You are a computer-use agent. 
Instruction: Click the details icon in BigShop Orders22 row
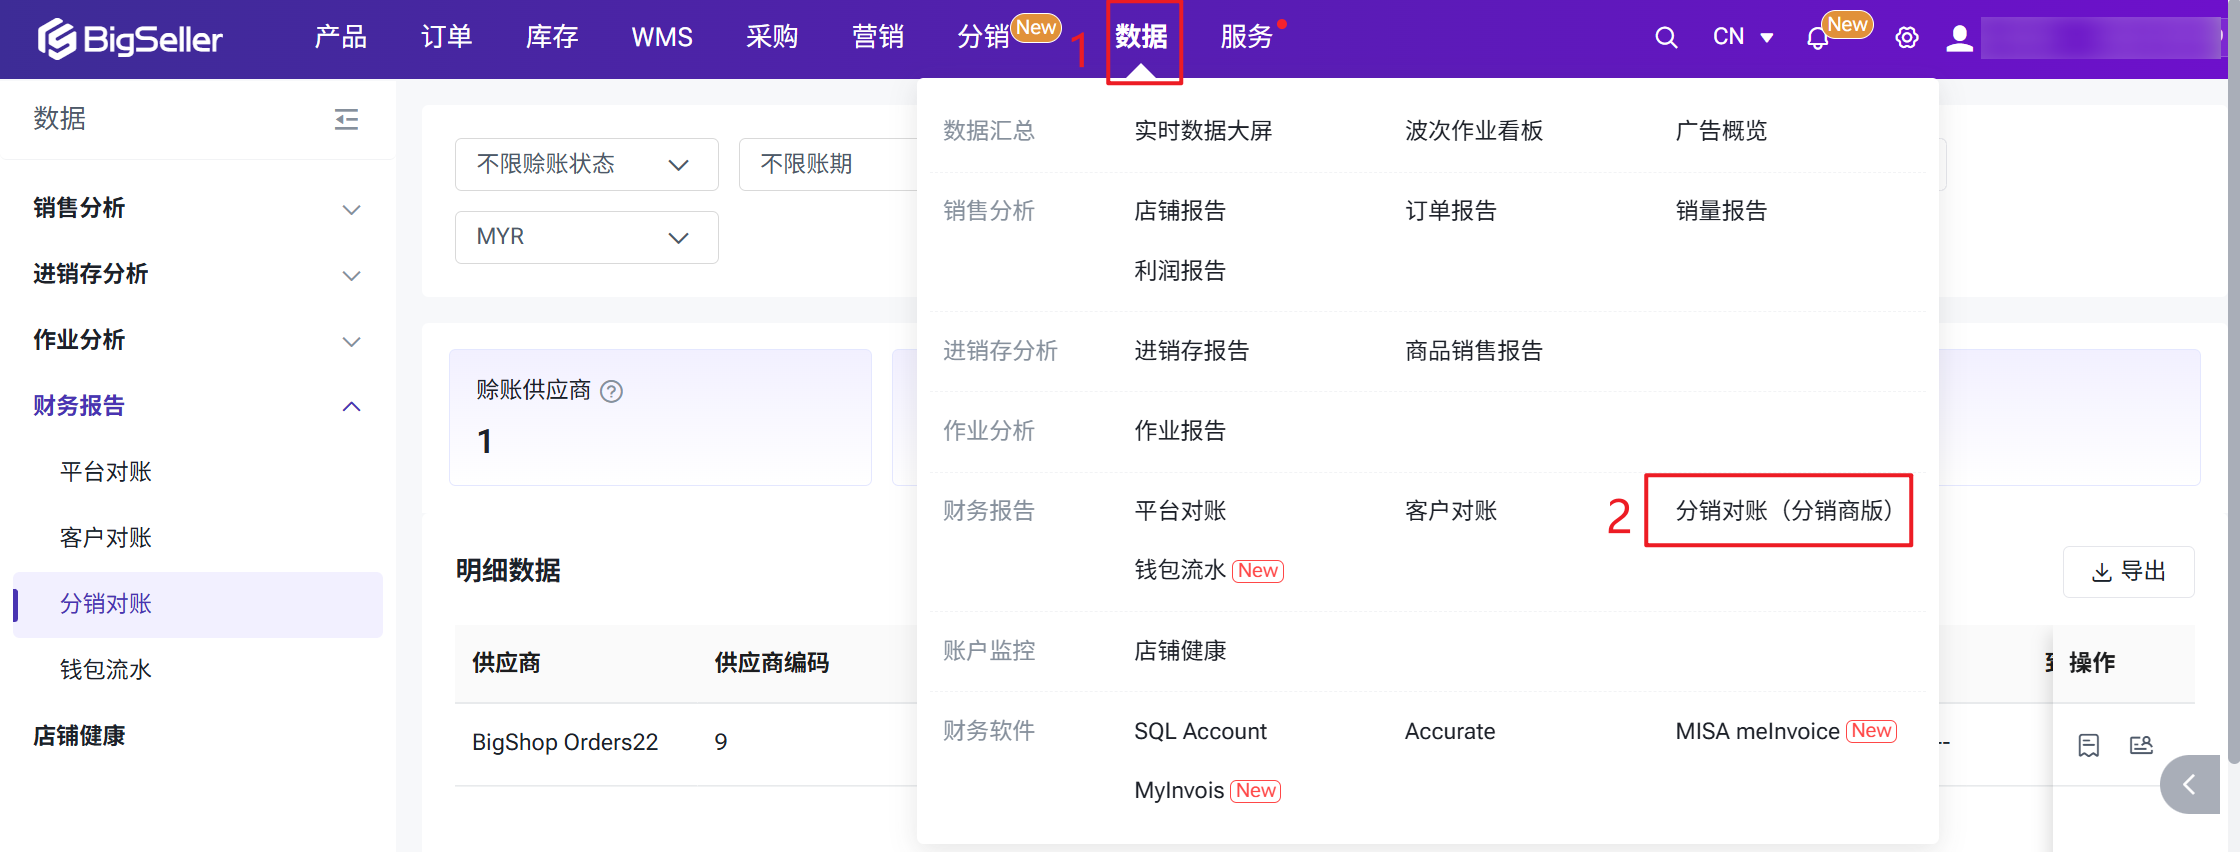tap(2088, 745)
